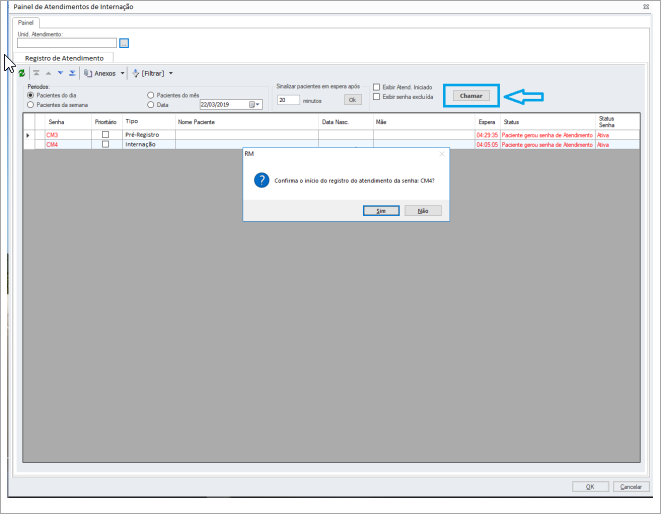Confirm dialog with Sim button
The height and width of the screenshot is (516, 662).
coord(381,211)
